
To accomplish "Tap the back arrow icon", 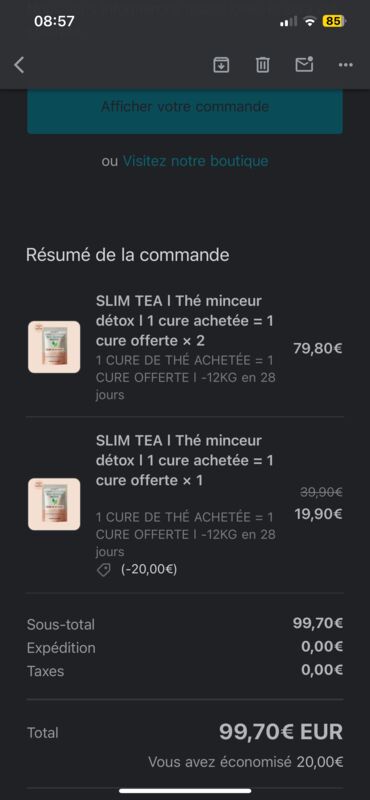I will click(x=19, y=65).
